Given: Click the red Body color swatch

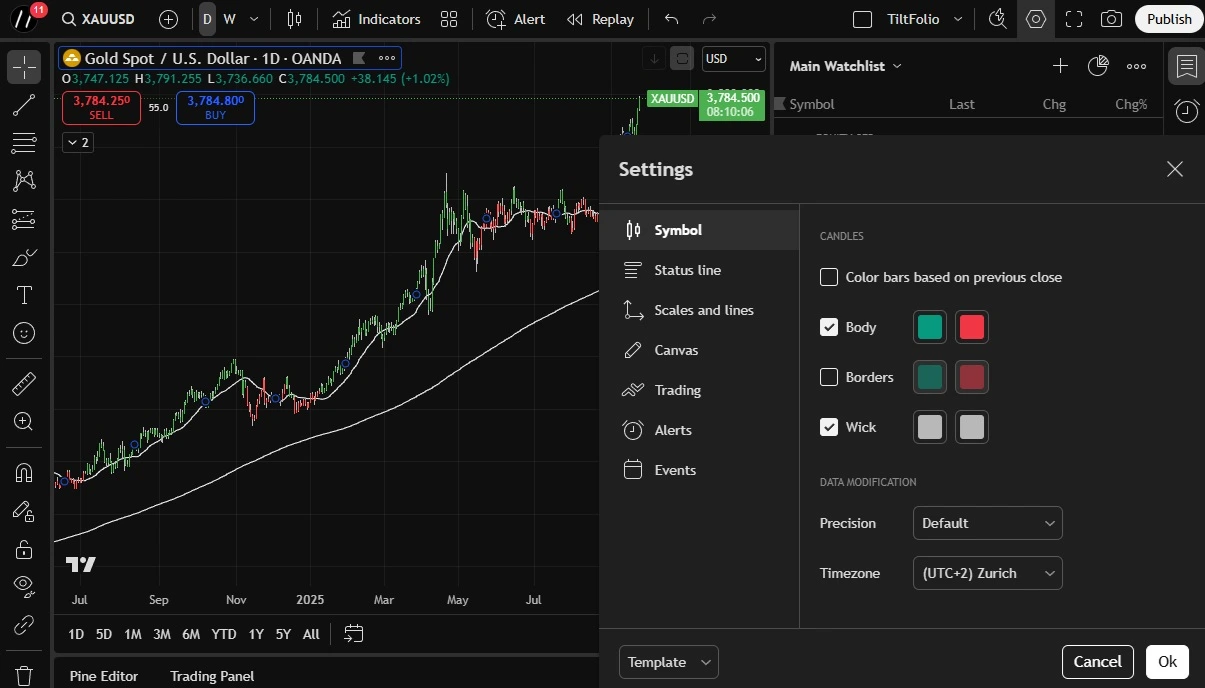Looking at the screenshot, I should (972, 327).
